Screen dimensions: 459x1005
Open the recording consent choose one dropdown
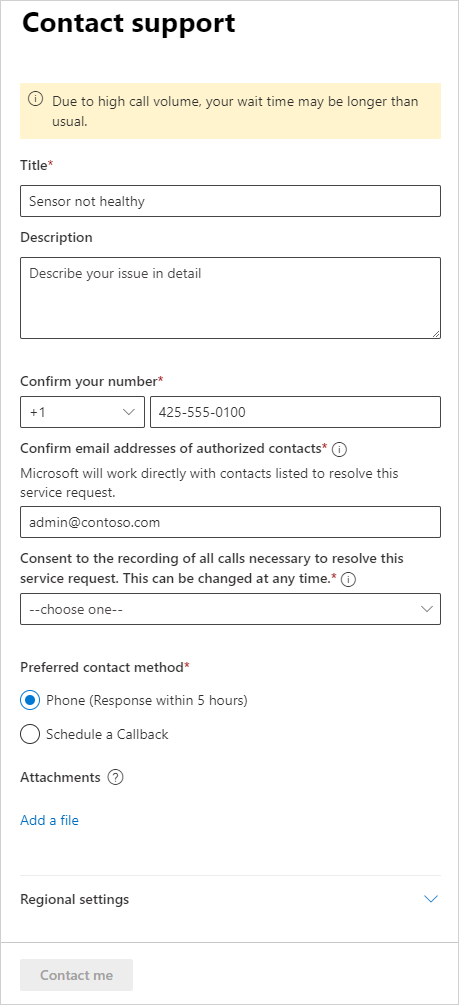tap(230, 609)
